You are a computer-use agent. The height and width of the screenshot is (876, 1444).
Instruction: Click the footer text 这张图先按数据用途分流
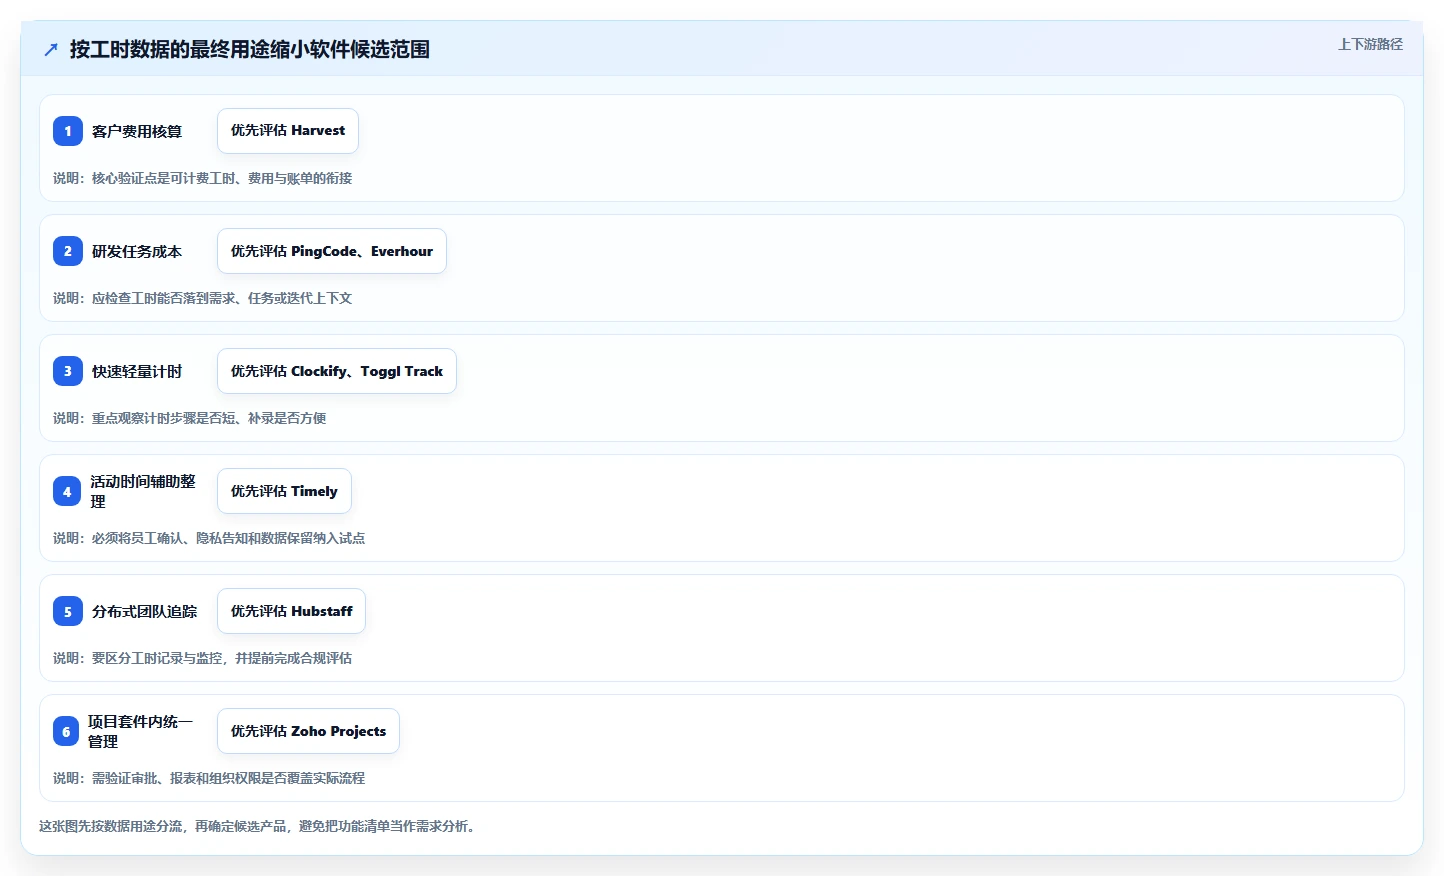[x=111, y=826]
